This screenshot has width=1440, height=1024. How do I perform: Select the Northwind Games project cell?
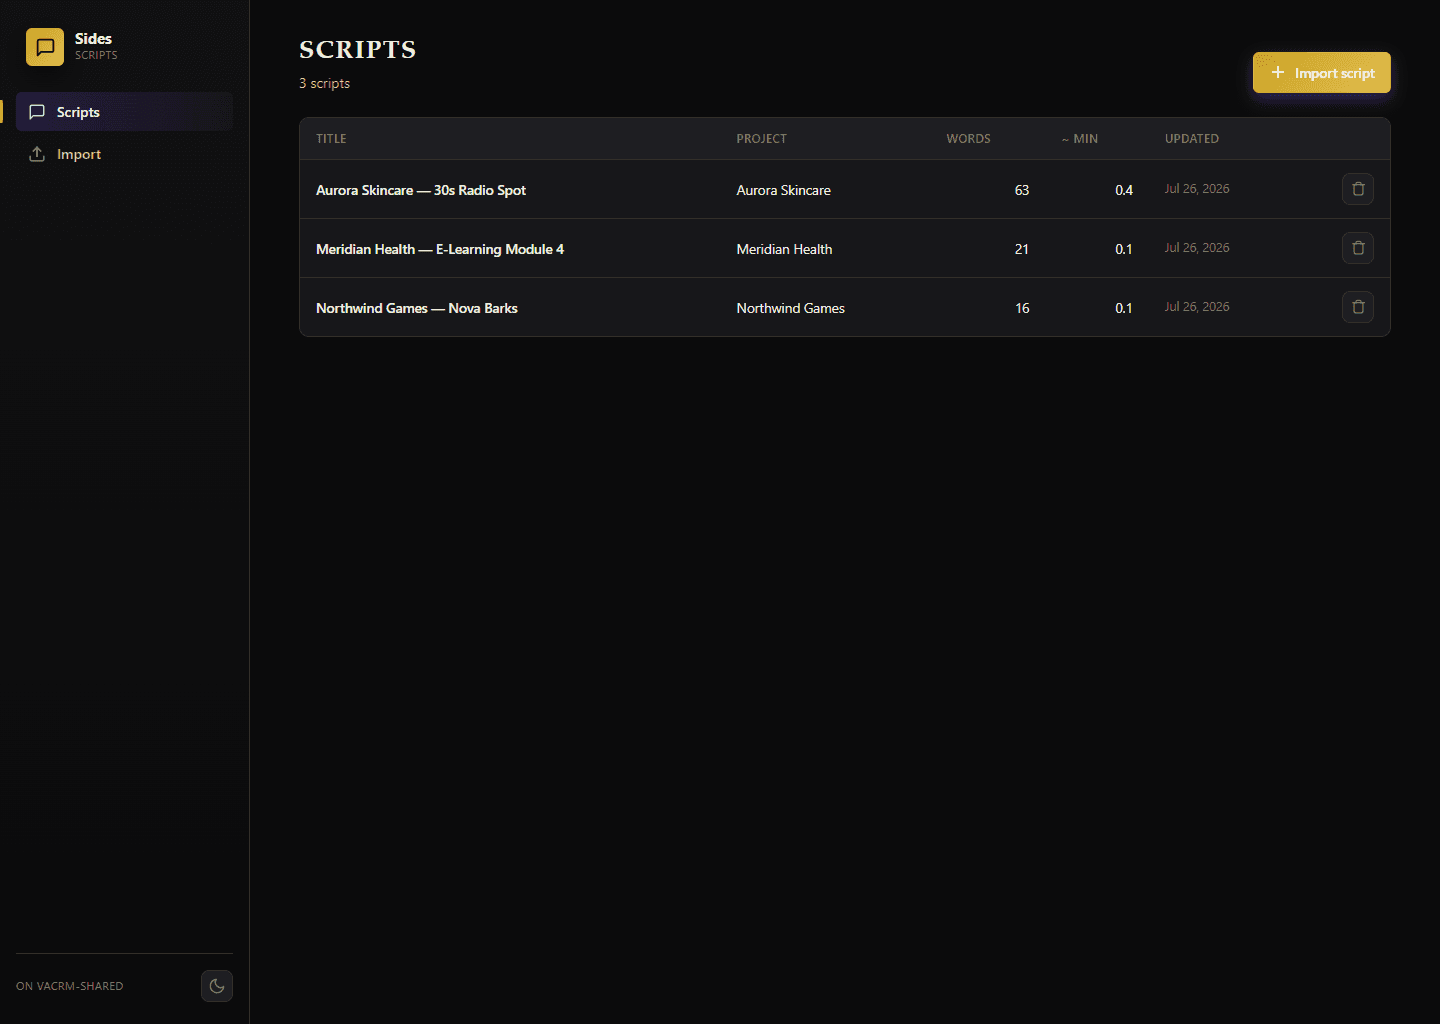click(x=791, y=308)
